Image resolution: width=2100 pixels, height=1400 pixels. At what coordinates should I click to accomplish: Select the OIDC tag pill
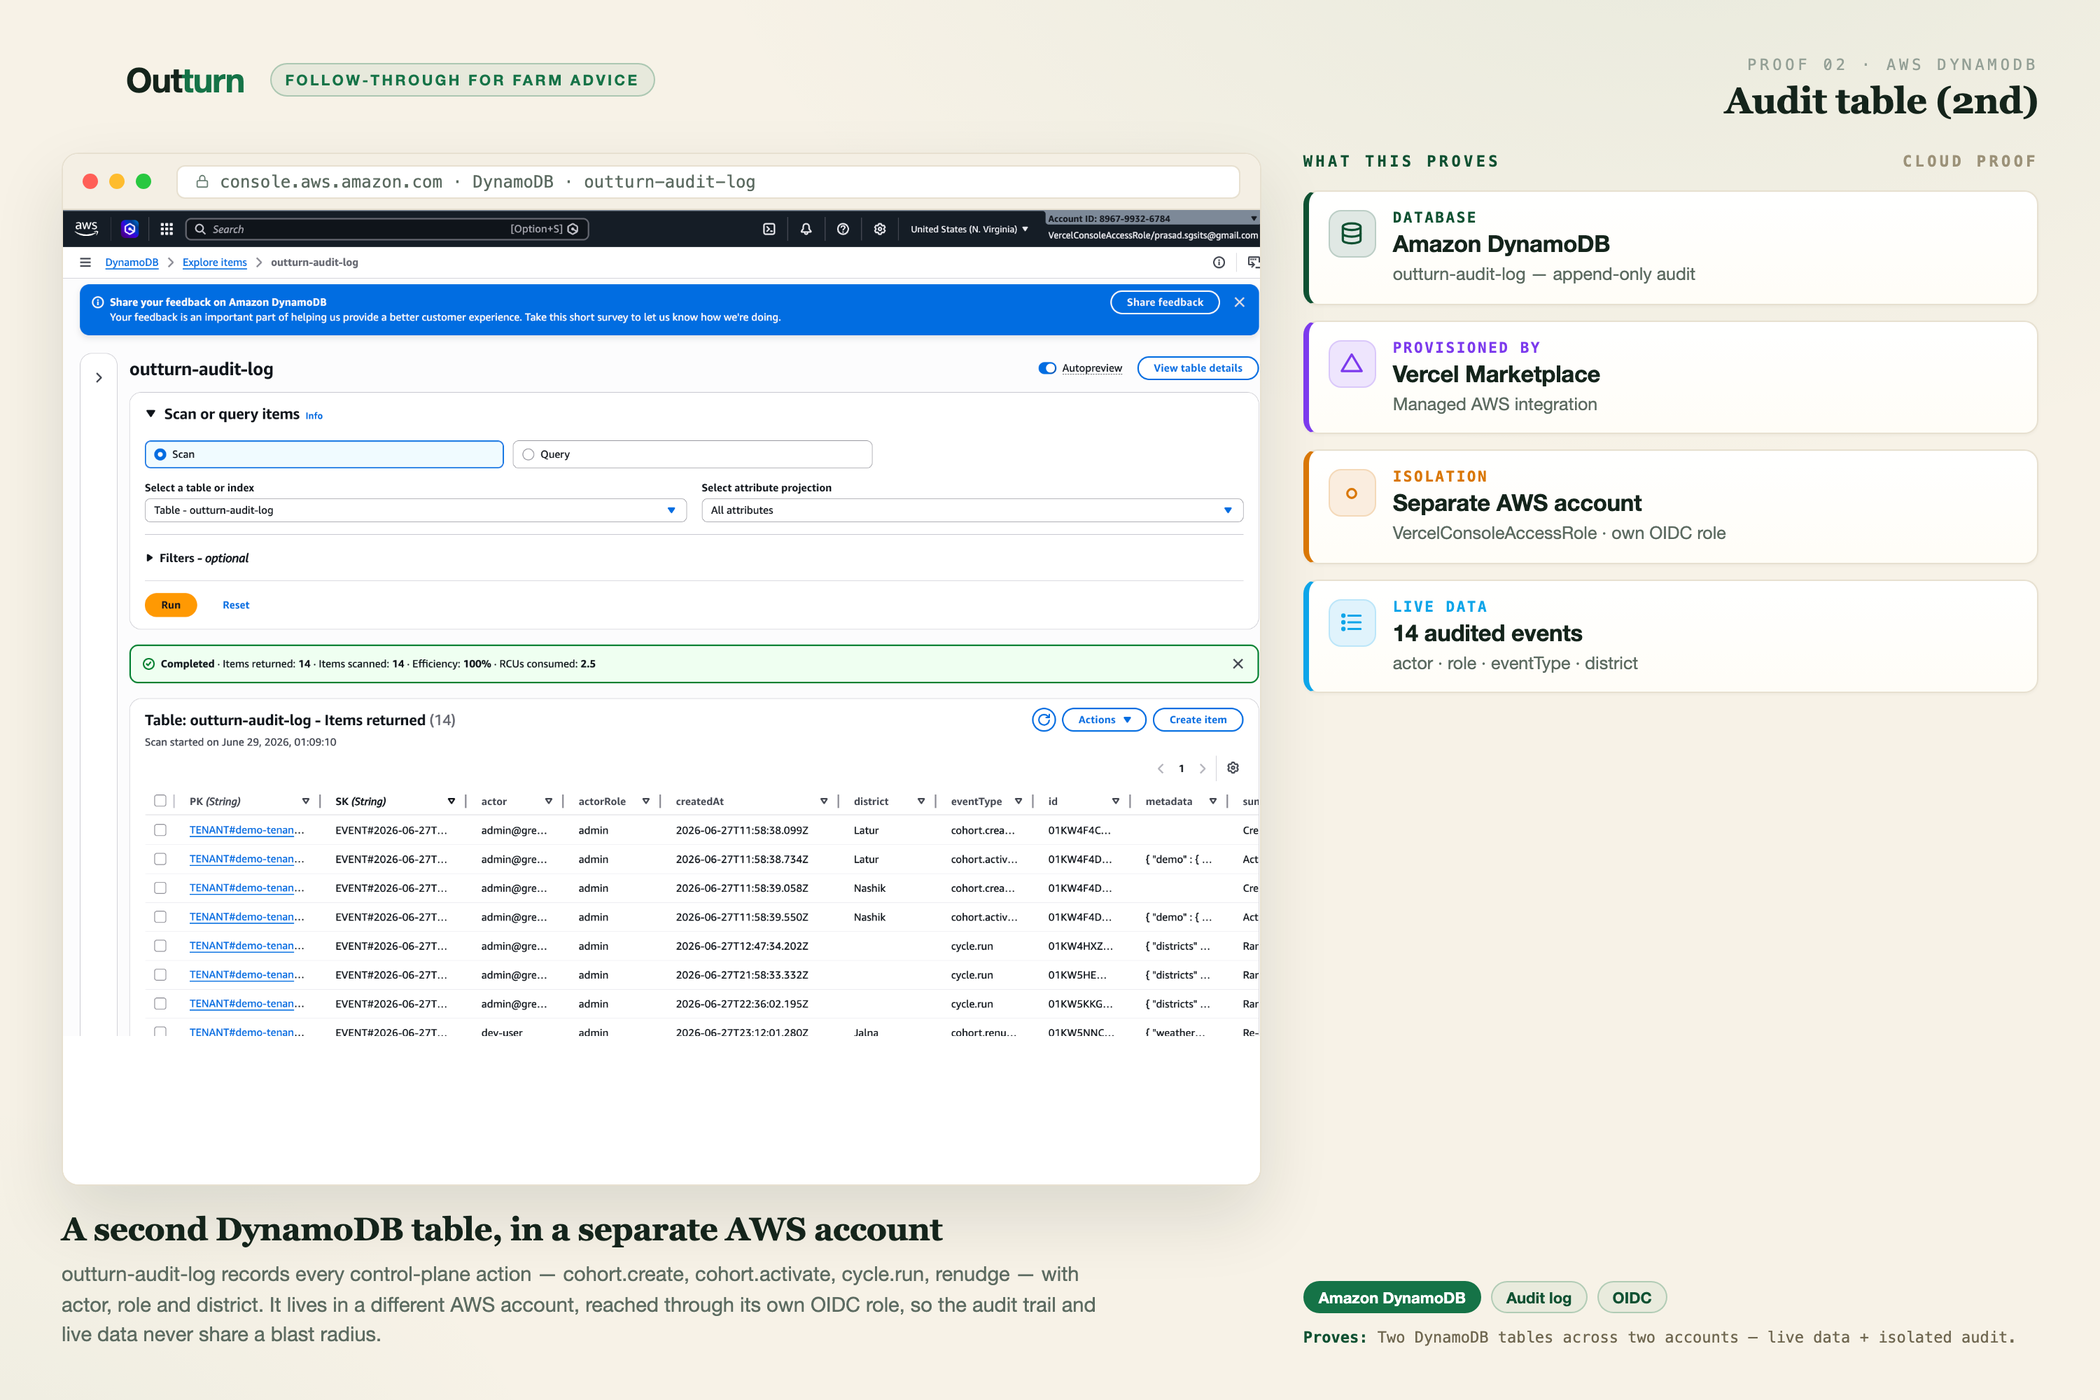(1631, 1298)
